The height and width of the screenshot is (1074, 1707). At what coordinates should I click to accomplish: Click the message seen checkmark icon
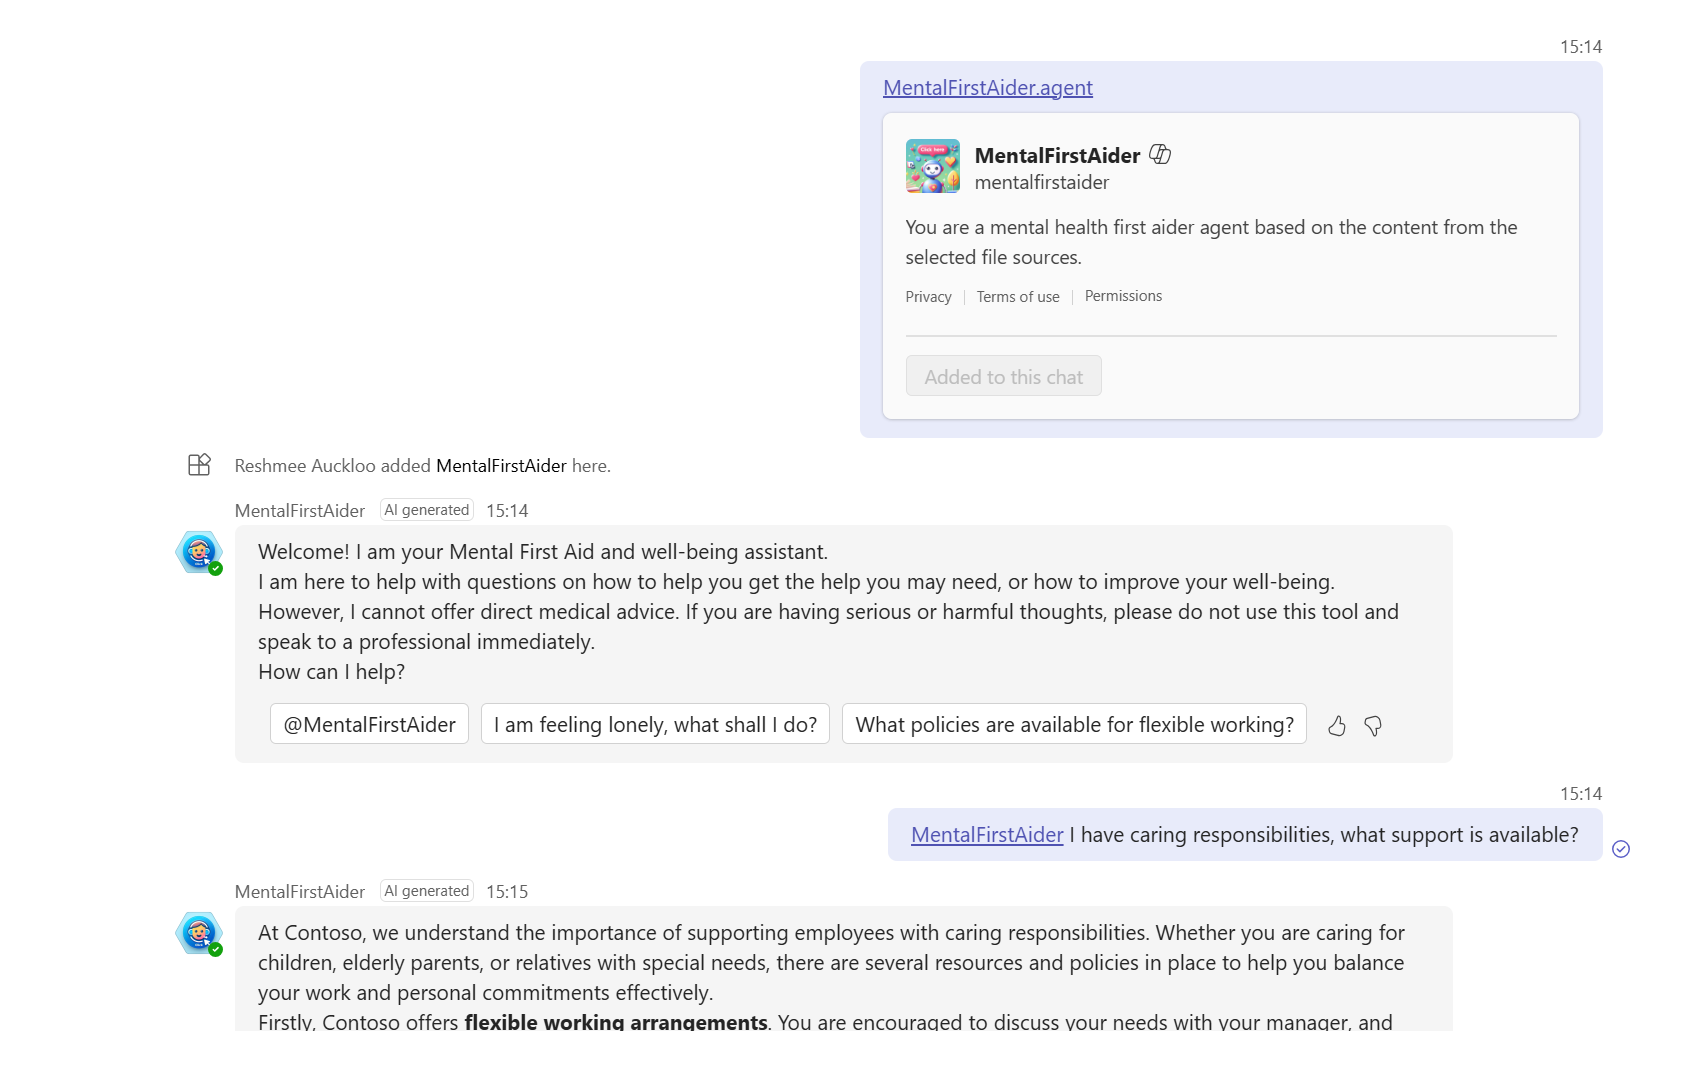pyautogui.click(x=1621, y=849)
